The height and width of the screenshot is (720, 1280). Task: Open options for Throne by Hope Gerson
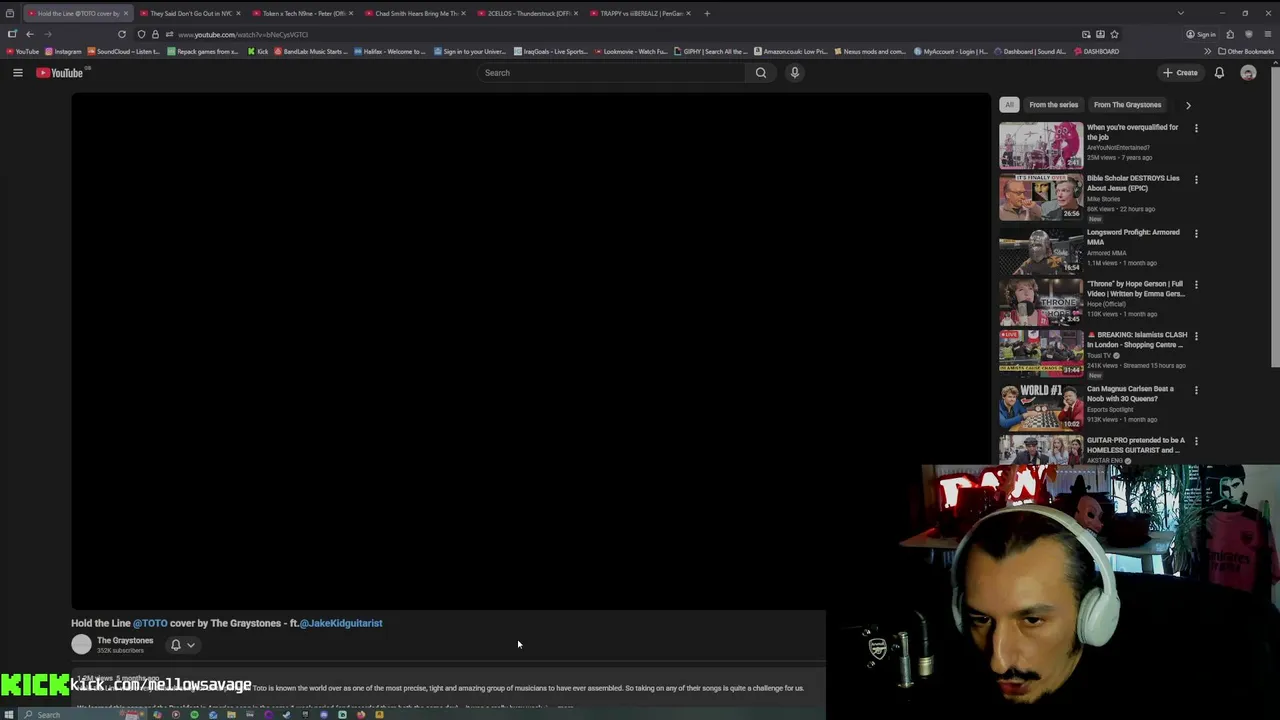tap(1196, 284)
